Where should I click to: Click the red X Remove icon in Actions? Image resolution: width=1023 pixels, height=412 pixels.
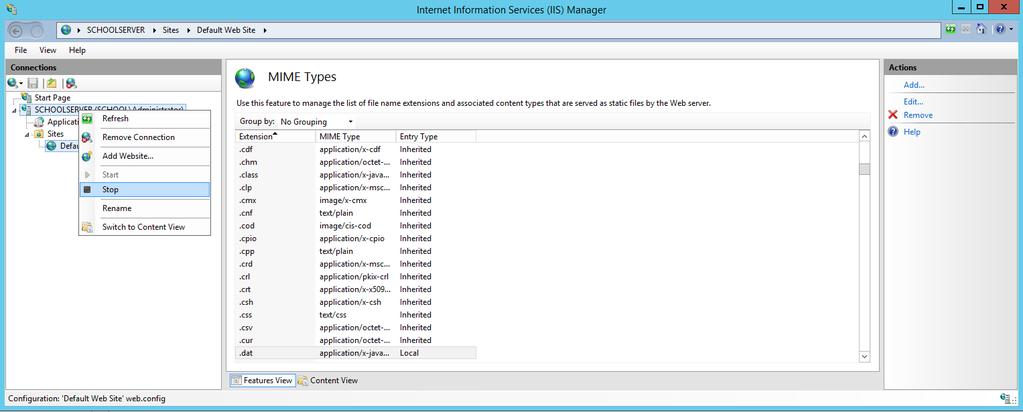893,115
